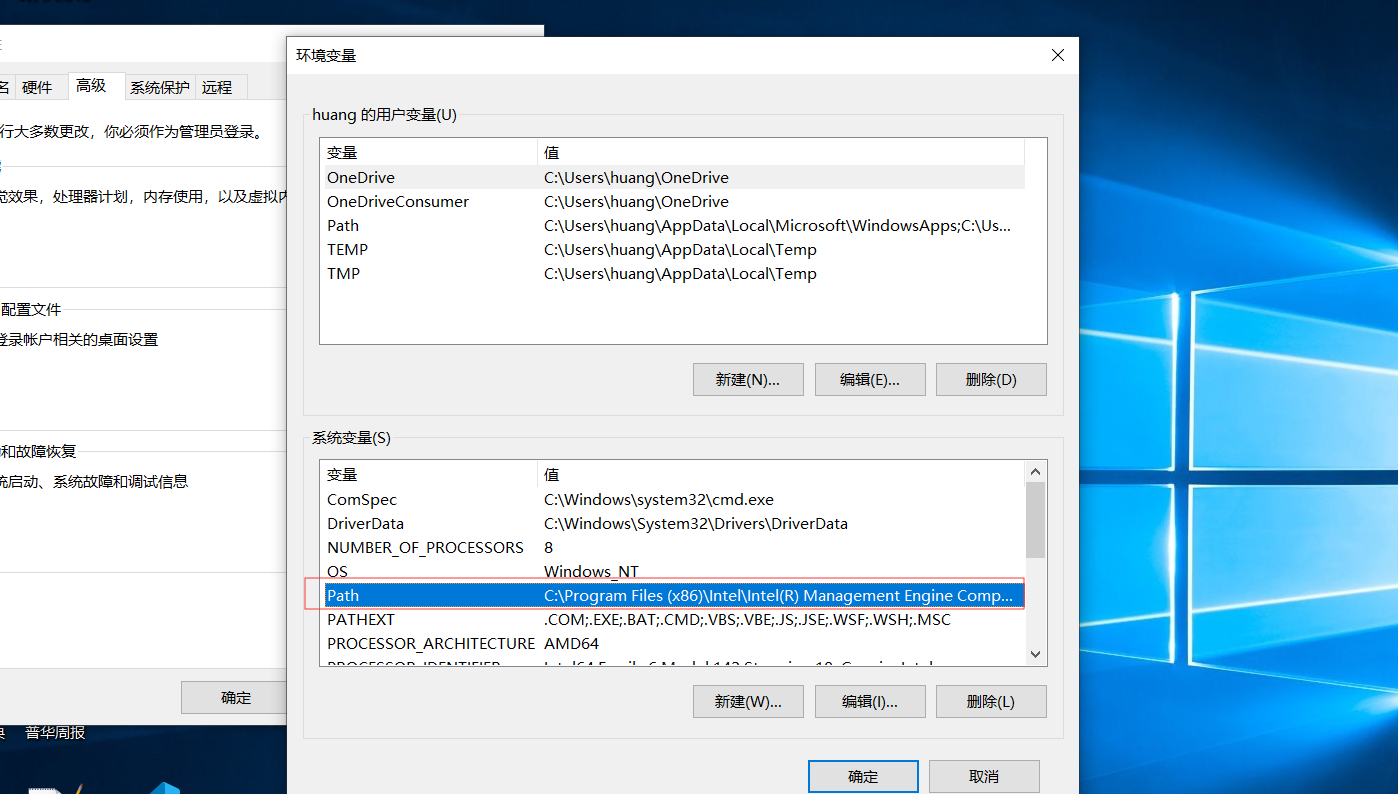The height and width of the screenshot is (794, 1398).
Task: Click the Windows_NT value cell
Action: 591,572
